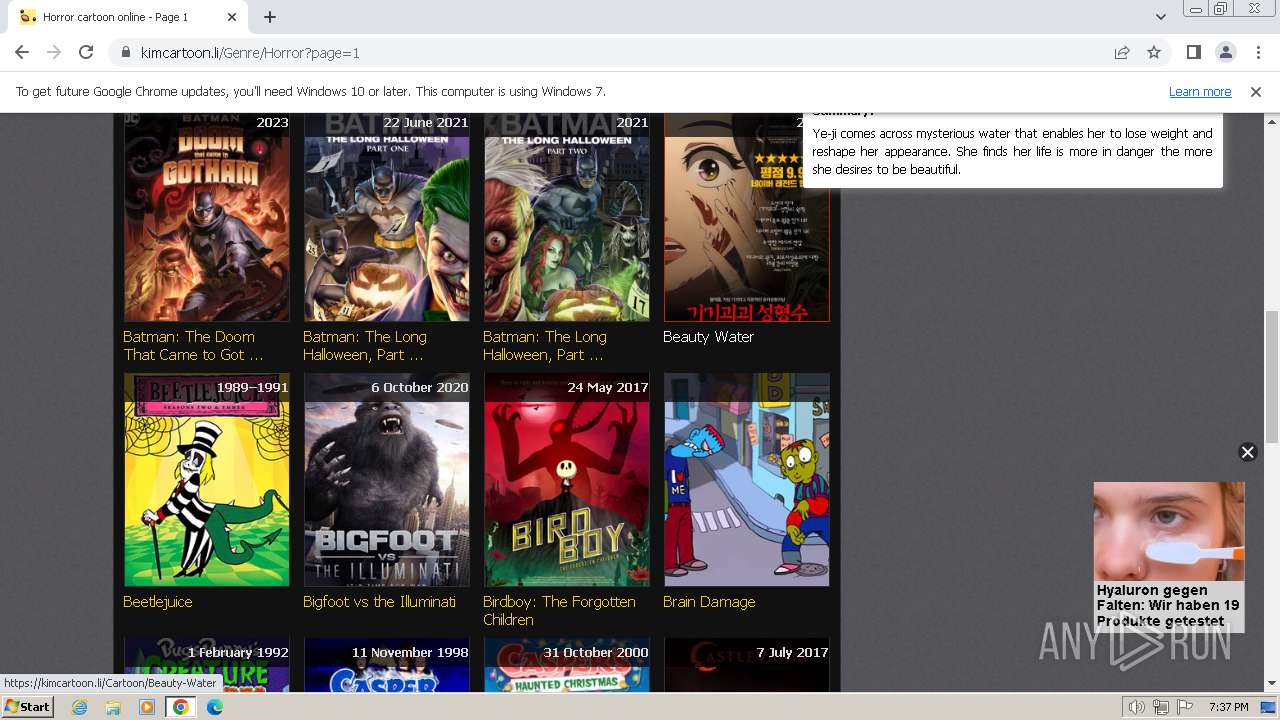
Task: View site information lock icon
Action: 126,52
